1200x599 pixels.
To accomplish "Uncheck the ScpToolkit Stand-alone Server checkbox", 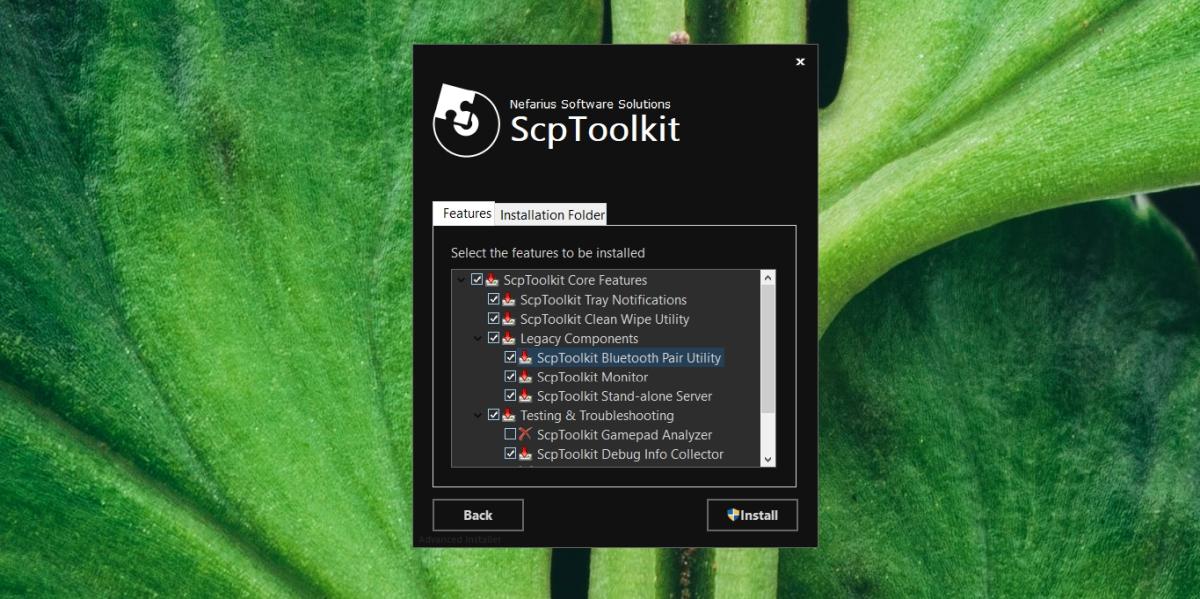I will (x=510, y=396).
